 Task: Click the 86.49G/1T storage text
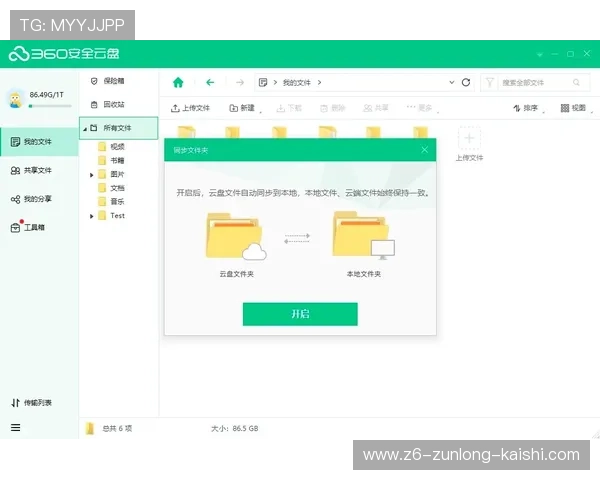pyautogui.click(x=47, y=95)
